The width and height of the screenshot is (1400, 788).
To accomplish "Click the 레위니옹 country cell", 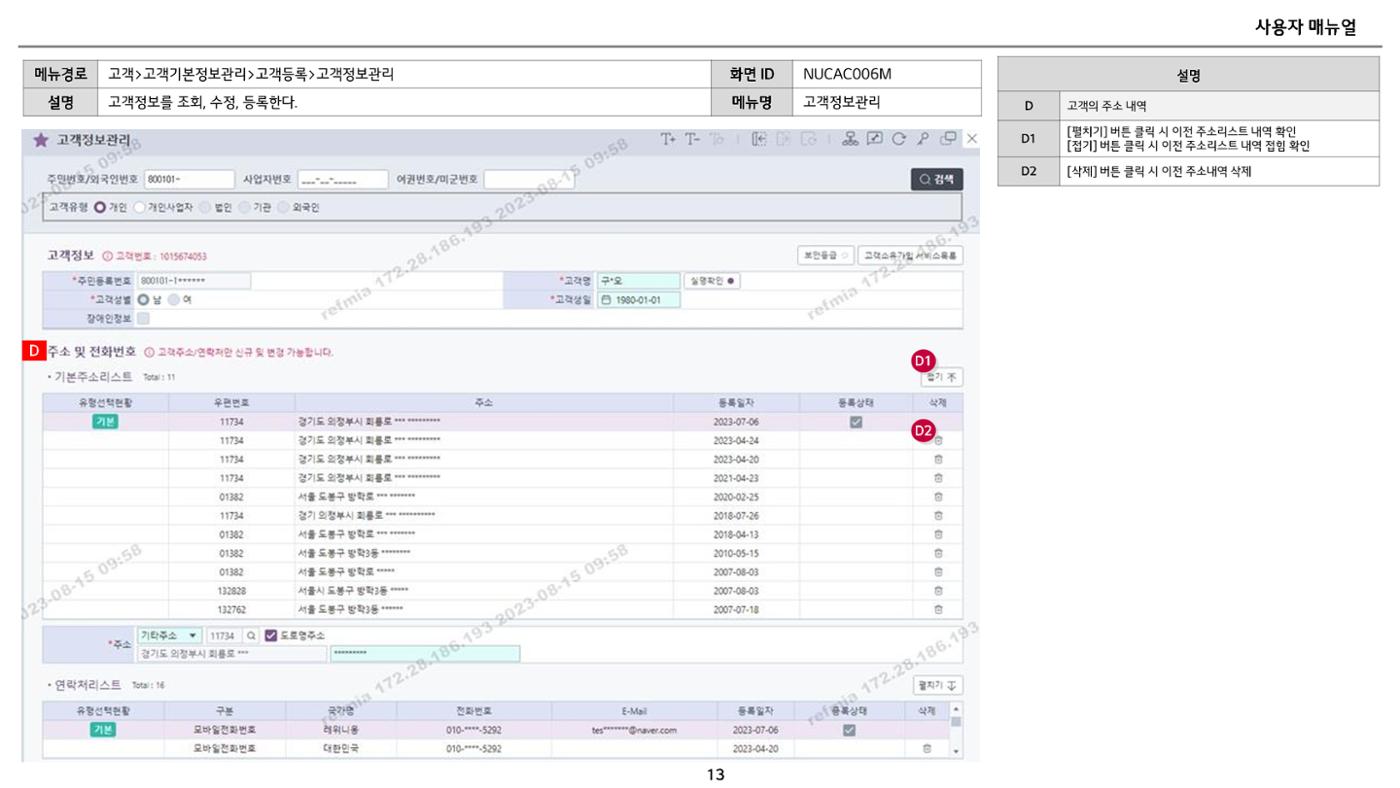I will pos(340,730).
